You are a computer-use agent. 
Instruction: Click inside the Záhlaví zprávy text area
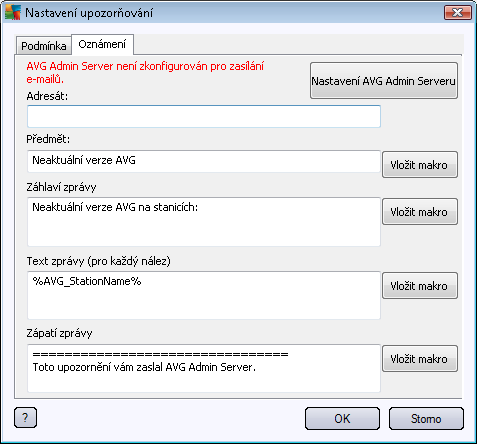click(x=204, y=222)
